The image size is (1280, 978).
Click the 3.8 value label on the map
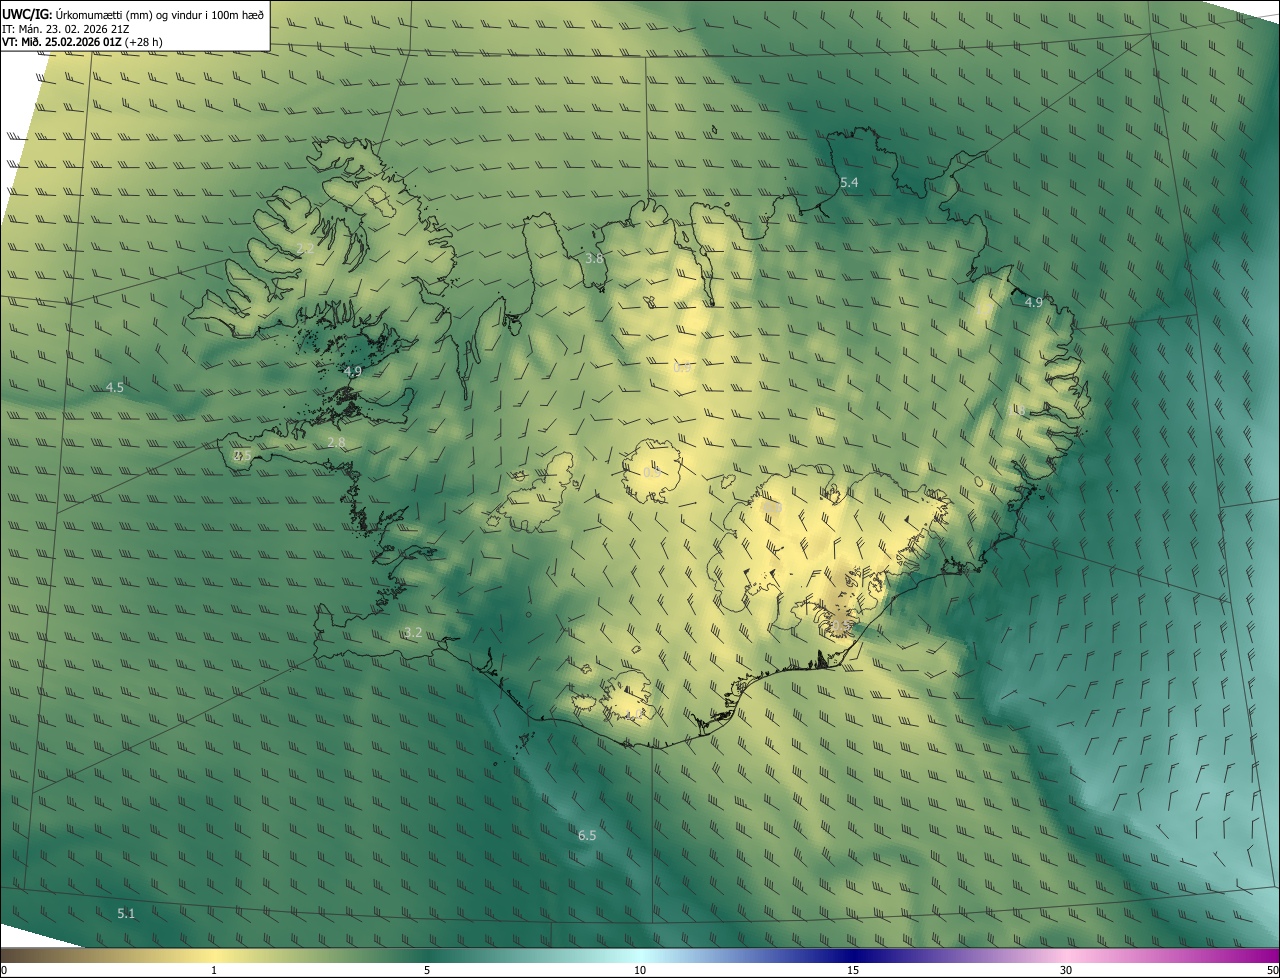tap(594, 259)
